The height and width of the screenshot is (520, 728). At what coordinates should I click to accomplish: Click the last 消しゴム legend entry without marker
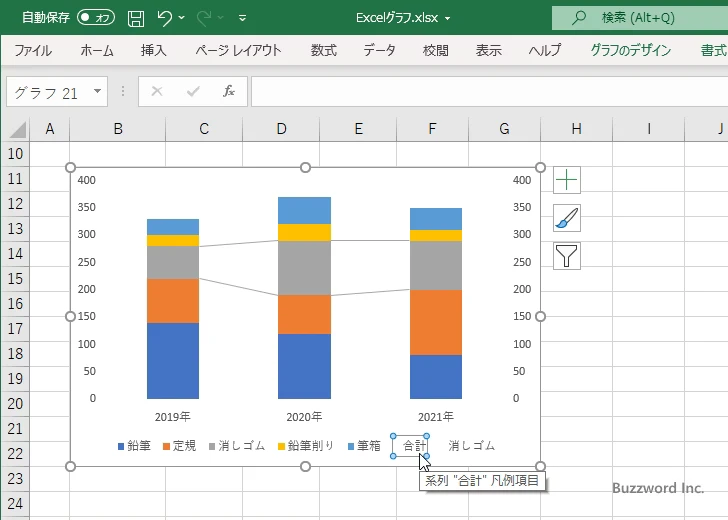click(x=472, y=446)
